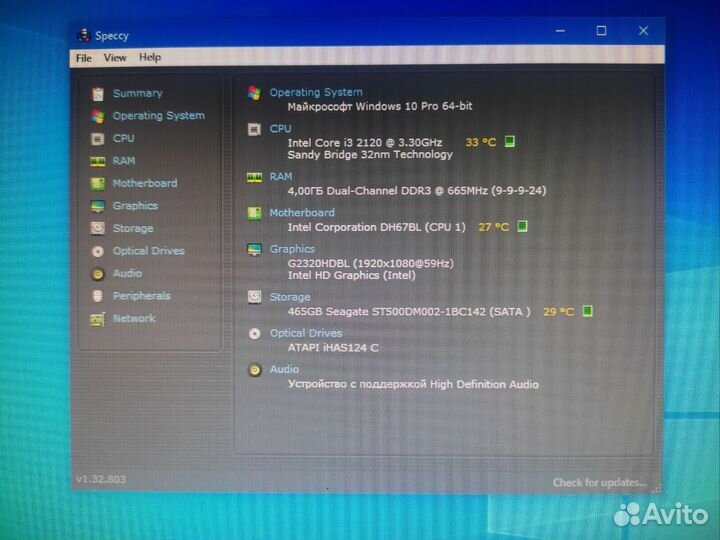This screenshot has height=540, width=720.
Task: Click green temperature indicator beside storage 29 °C
Action: pos(587,311)
